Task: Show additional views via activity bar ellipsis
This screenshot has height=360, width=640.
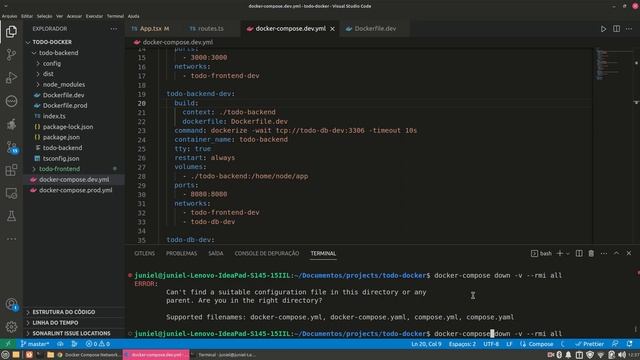Action: 11,239
